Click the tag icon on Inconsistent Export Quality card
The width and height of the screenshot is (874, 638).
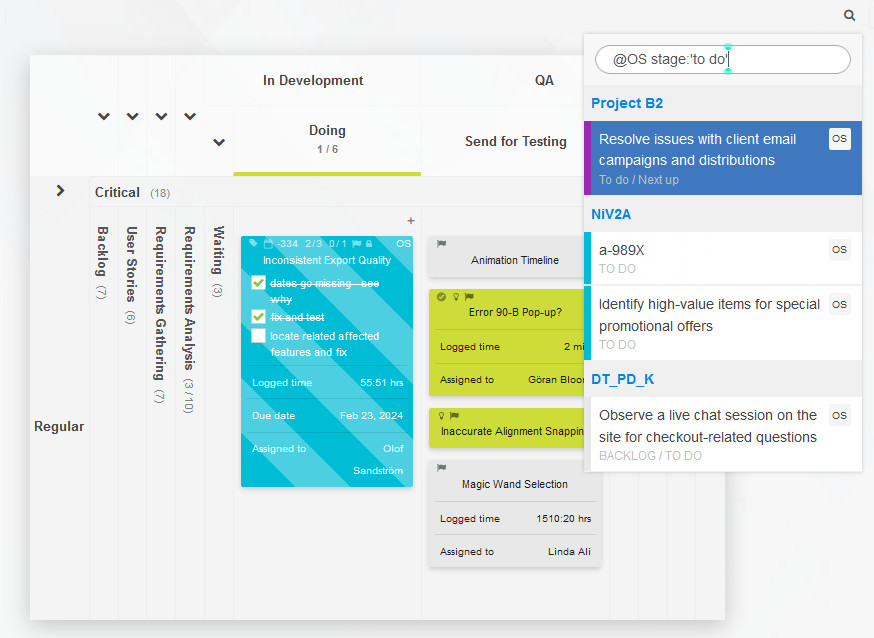pyautogui.click(x=253, y=243)
